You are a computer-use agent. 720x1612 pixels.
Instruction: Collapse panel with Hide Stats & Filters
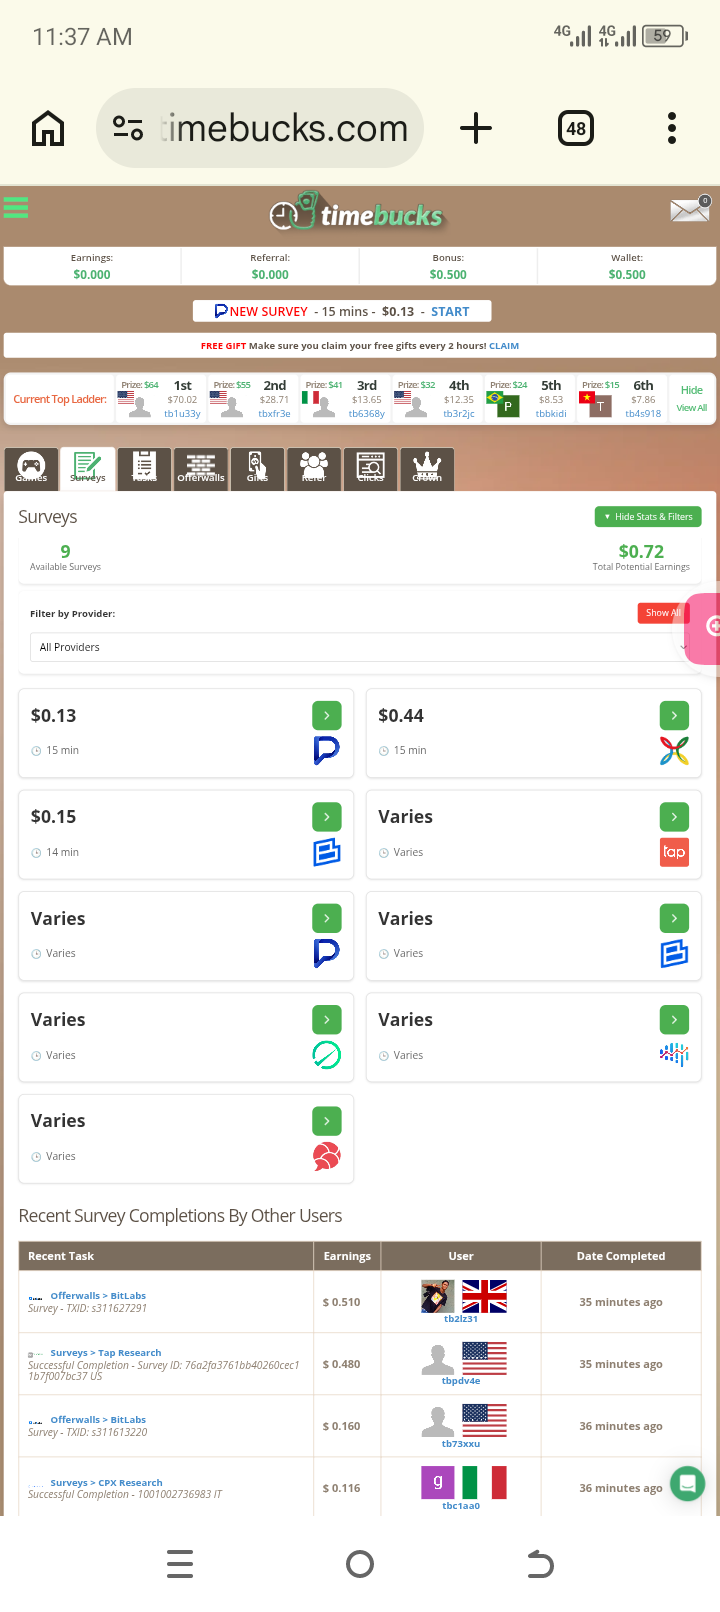coord(648,517)
